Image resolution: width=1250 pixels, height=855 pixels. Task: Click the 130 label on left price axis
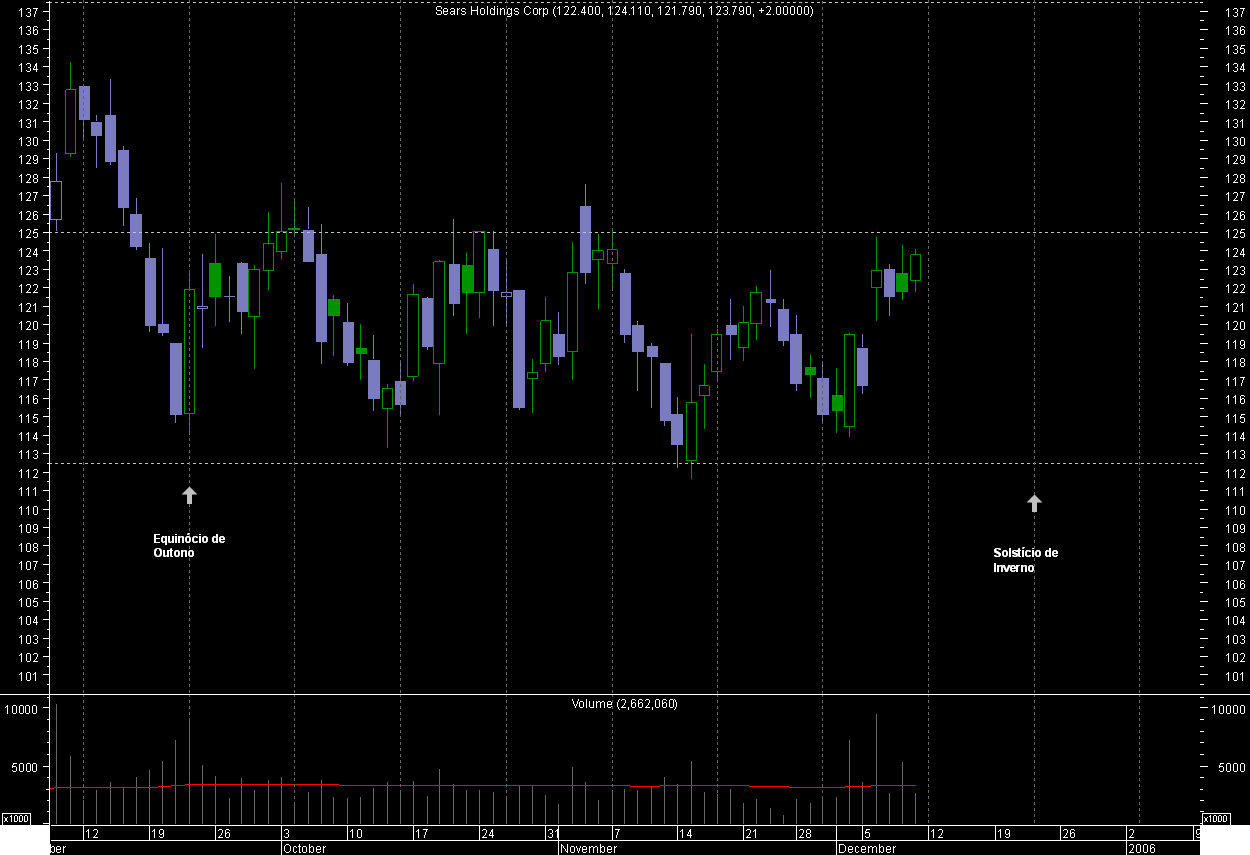(x=28, y=142)
